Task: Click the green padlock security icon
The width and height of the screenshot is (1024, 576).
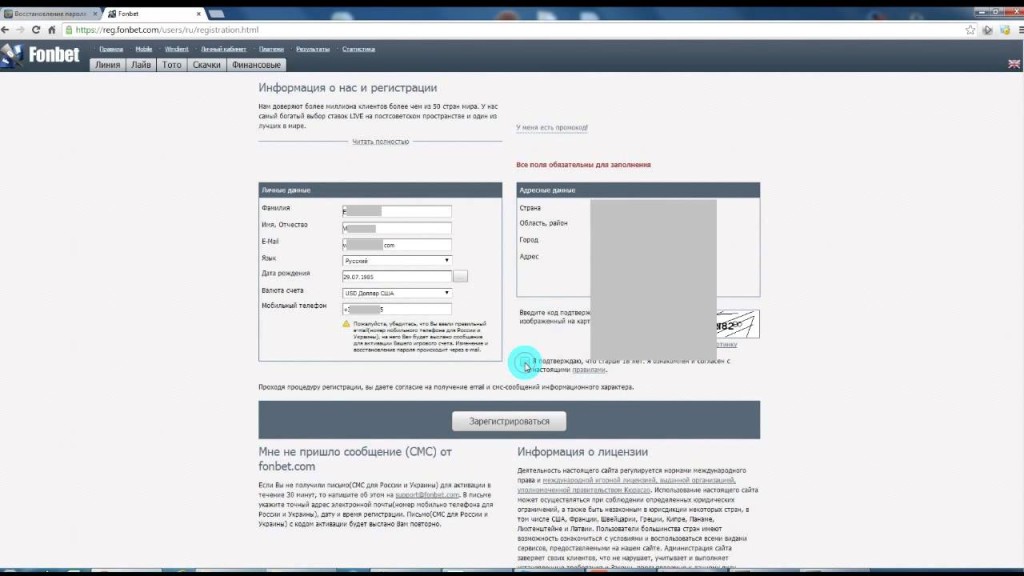Action: click(x=69, y=30)
